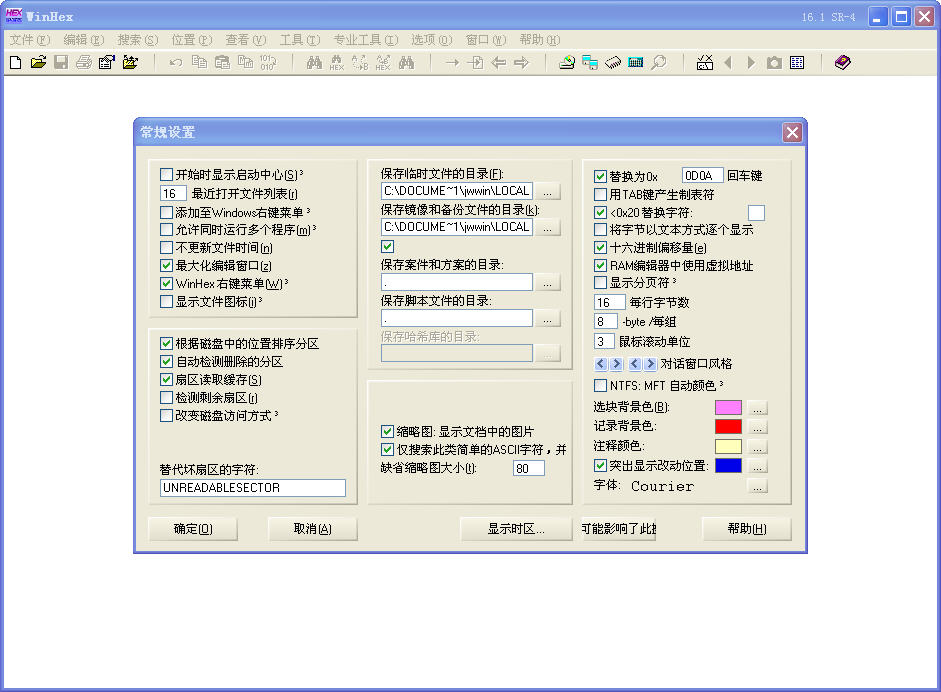The image size is (941, 692).
Task: Click the 缺省缩略图大小 field showing 80
Action: tap(529, 468)
